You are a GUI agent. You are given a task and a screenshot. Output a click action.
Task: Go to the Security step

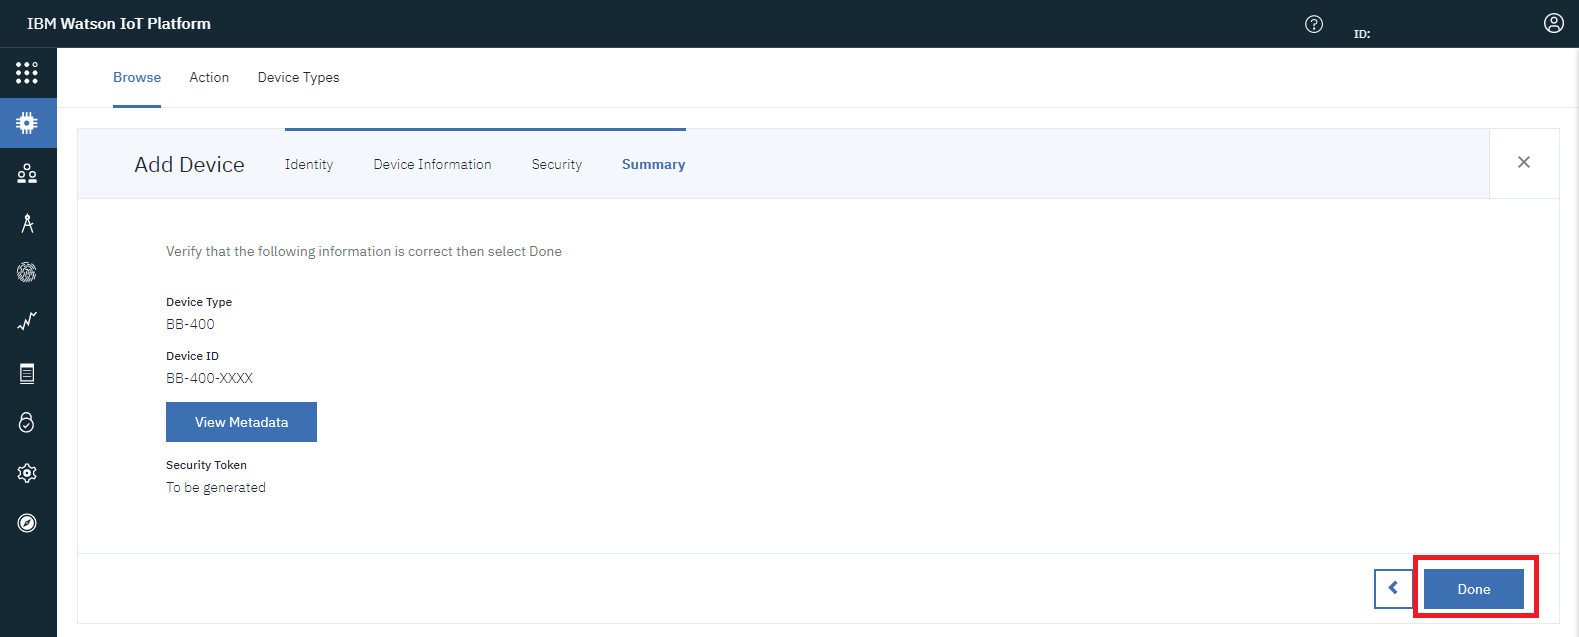(x=557, y=165)
